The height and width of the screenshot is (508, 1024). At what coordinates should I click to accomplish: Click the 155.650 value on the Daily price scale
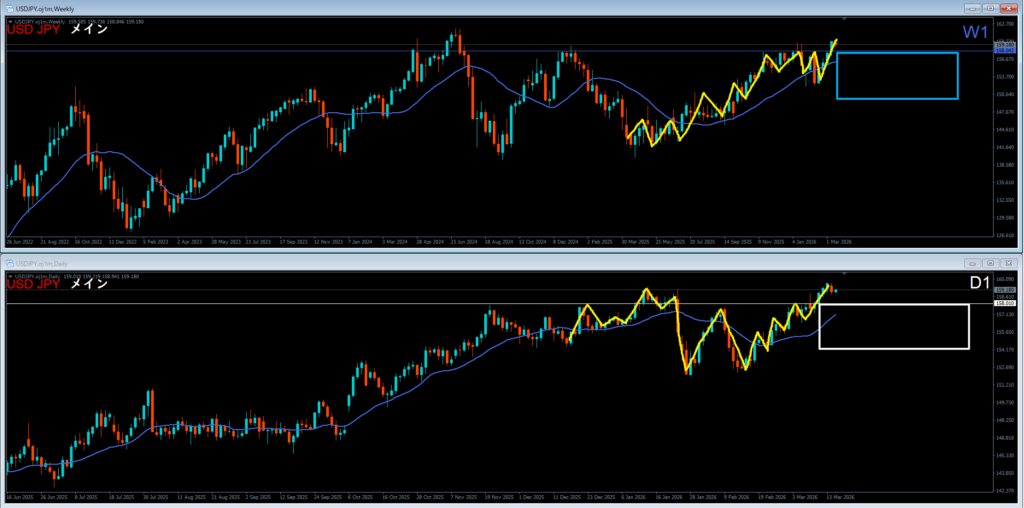pyautogui.click(x=1004, y=332)
